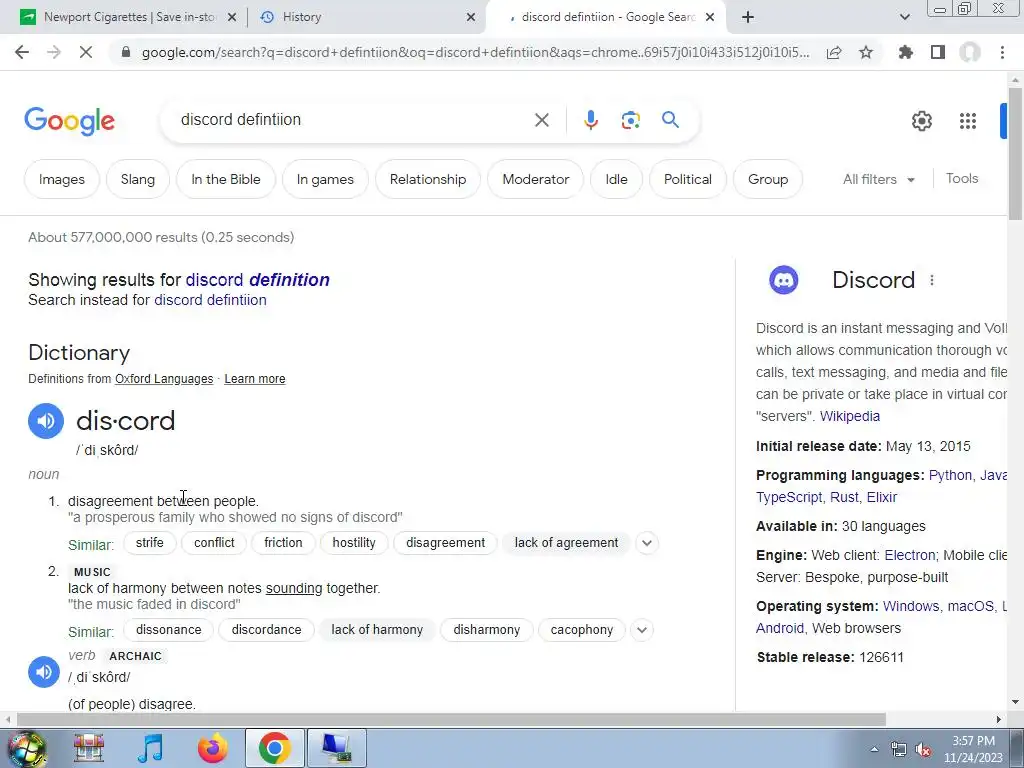Select the In games filter chip

[x=325, y=180]
